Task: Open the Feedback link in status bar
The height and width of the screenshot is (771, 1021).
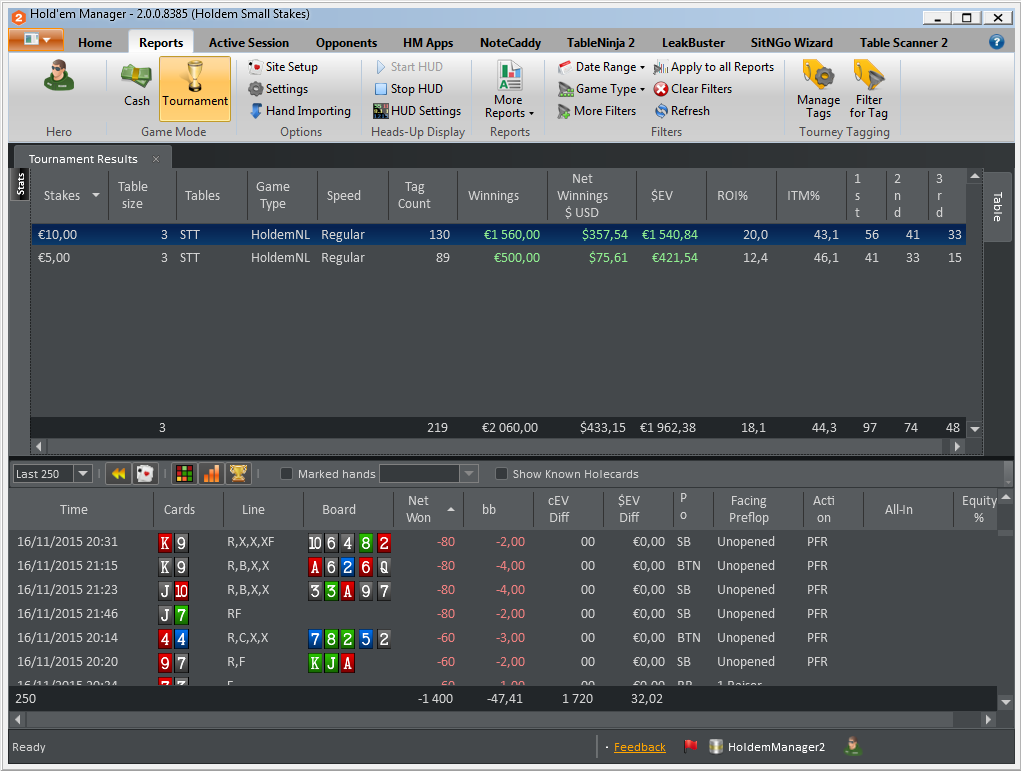Action: click(x=639, y=747)
